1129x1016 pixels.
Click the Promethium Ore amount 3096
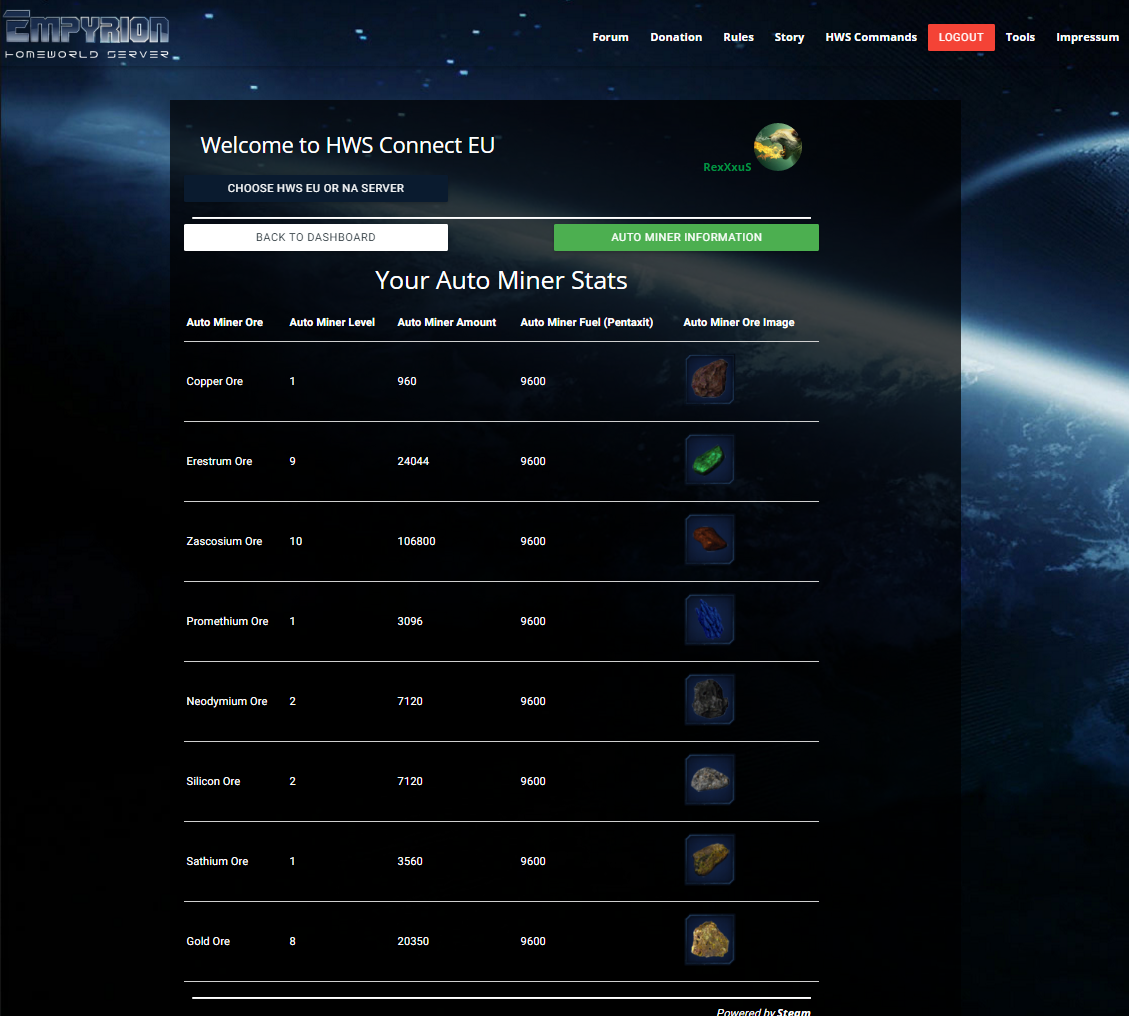tap(410, 621)
